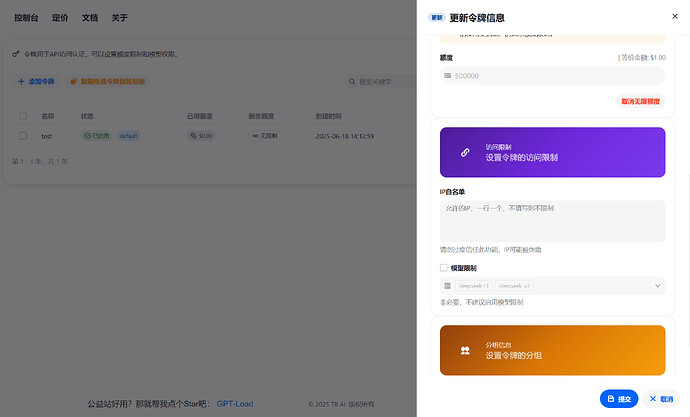The height and width of the screenshot is (417, 690).
Task: Click the deepseek-v3 model tag
Action: pyautogui.click(x=514, y=286)
